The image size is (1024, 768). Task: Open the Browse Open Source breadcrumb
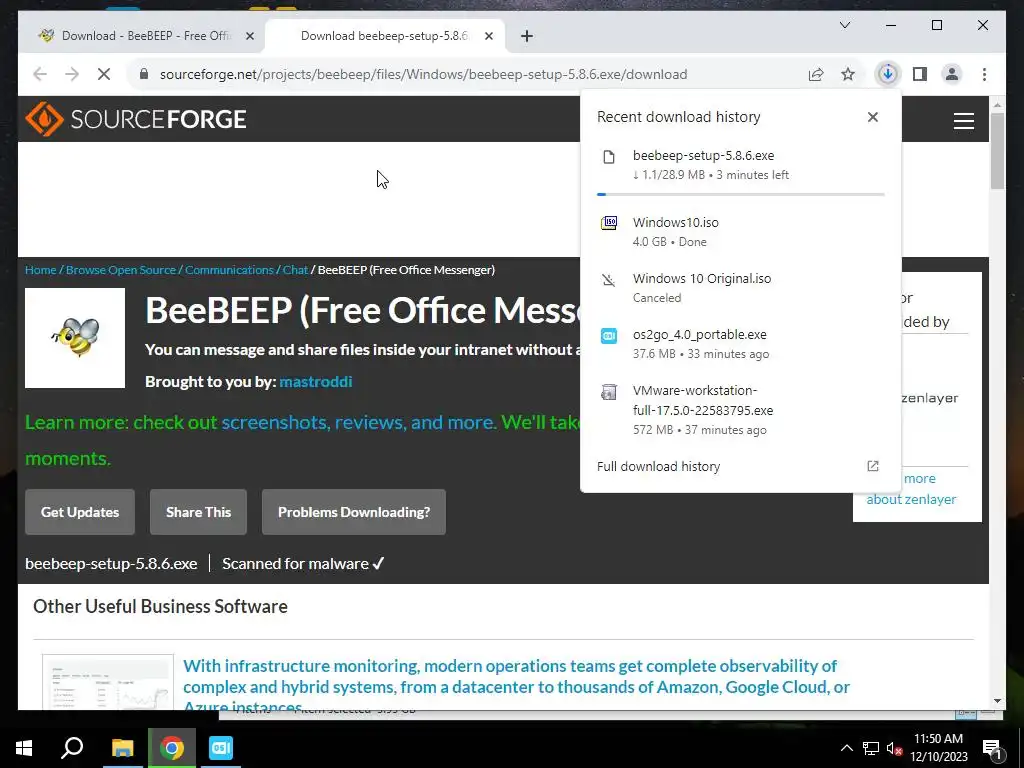click(121, 270)
